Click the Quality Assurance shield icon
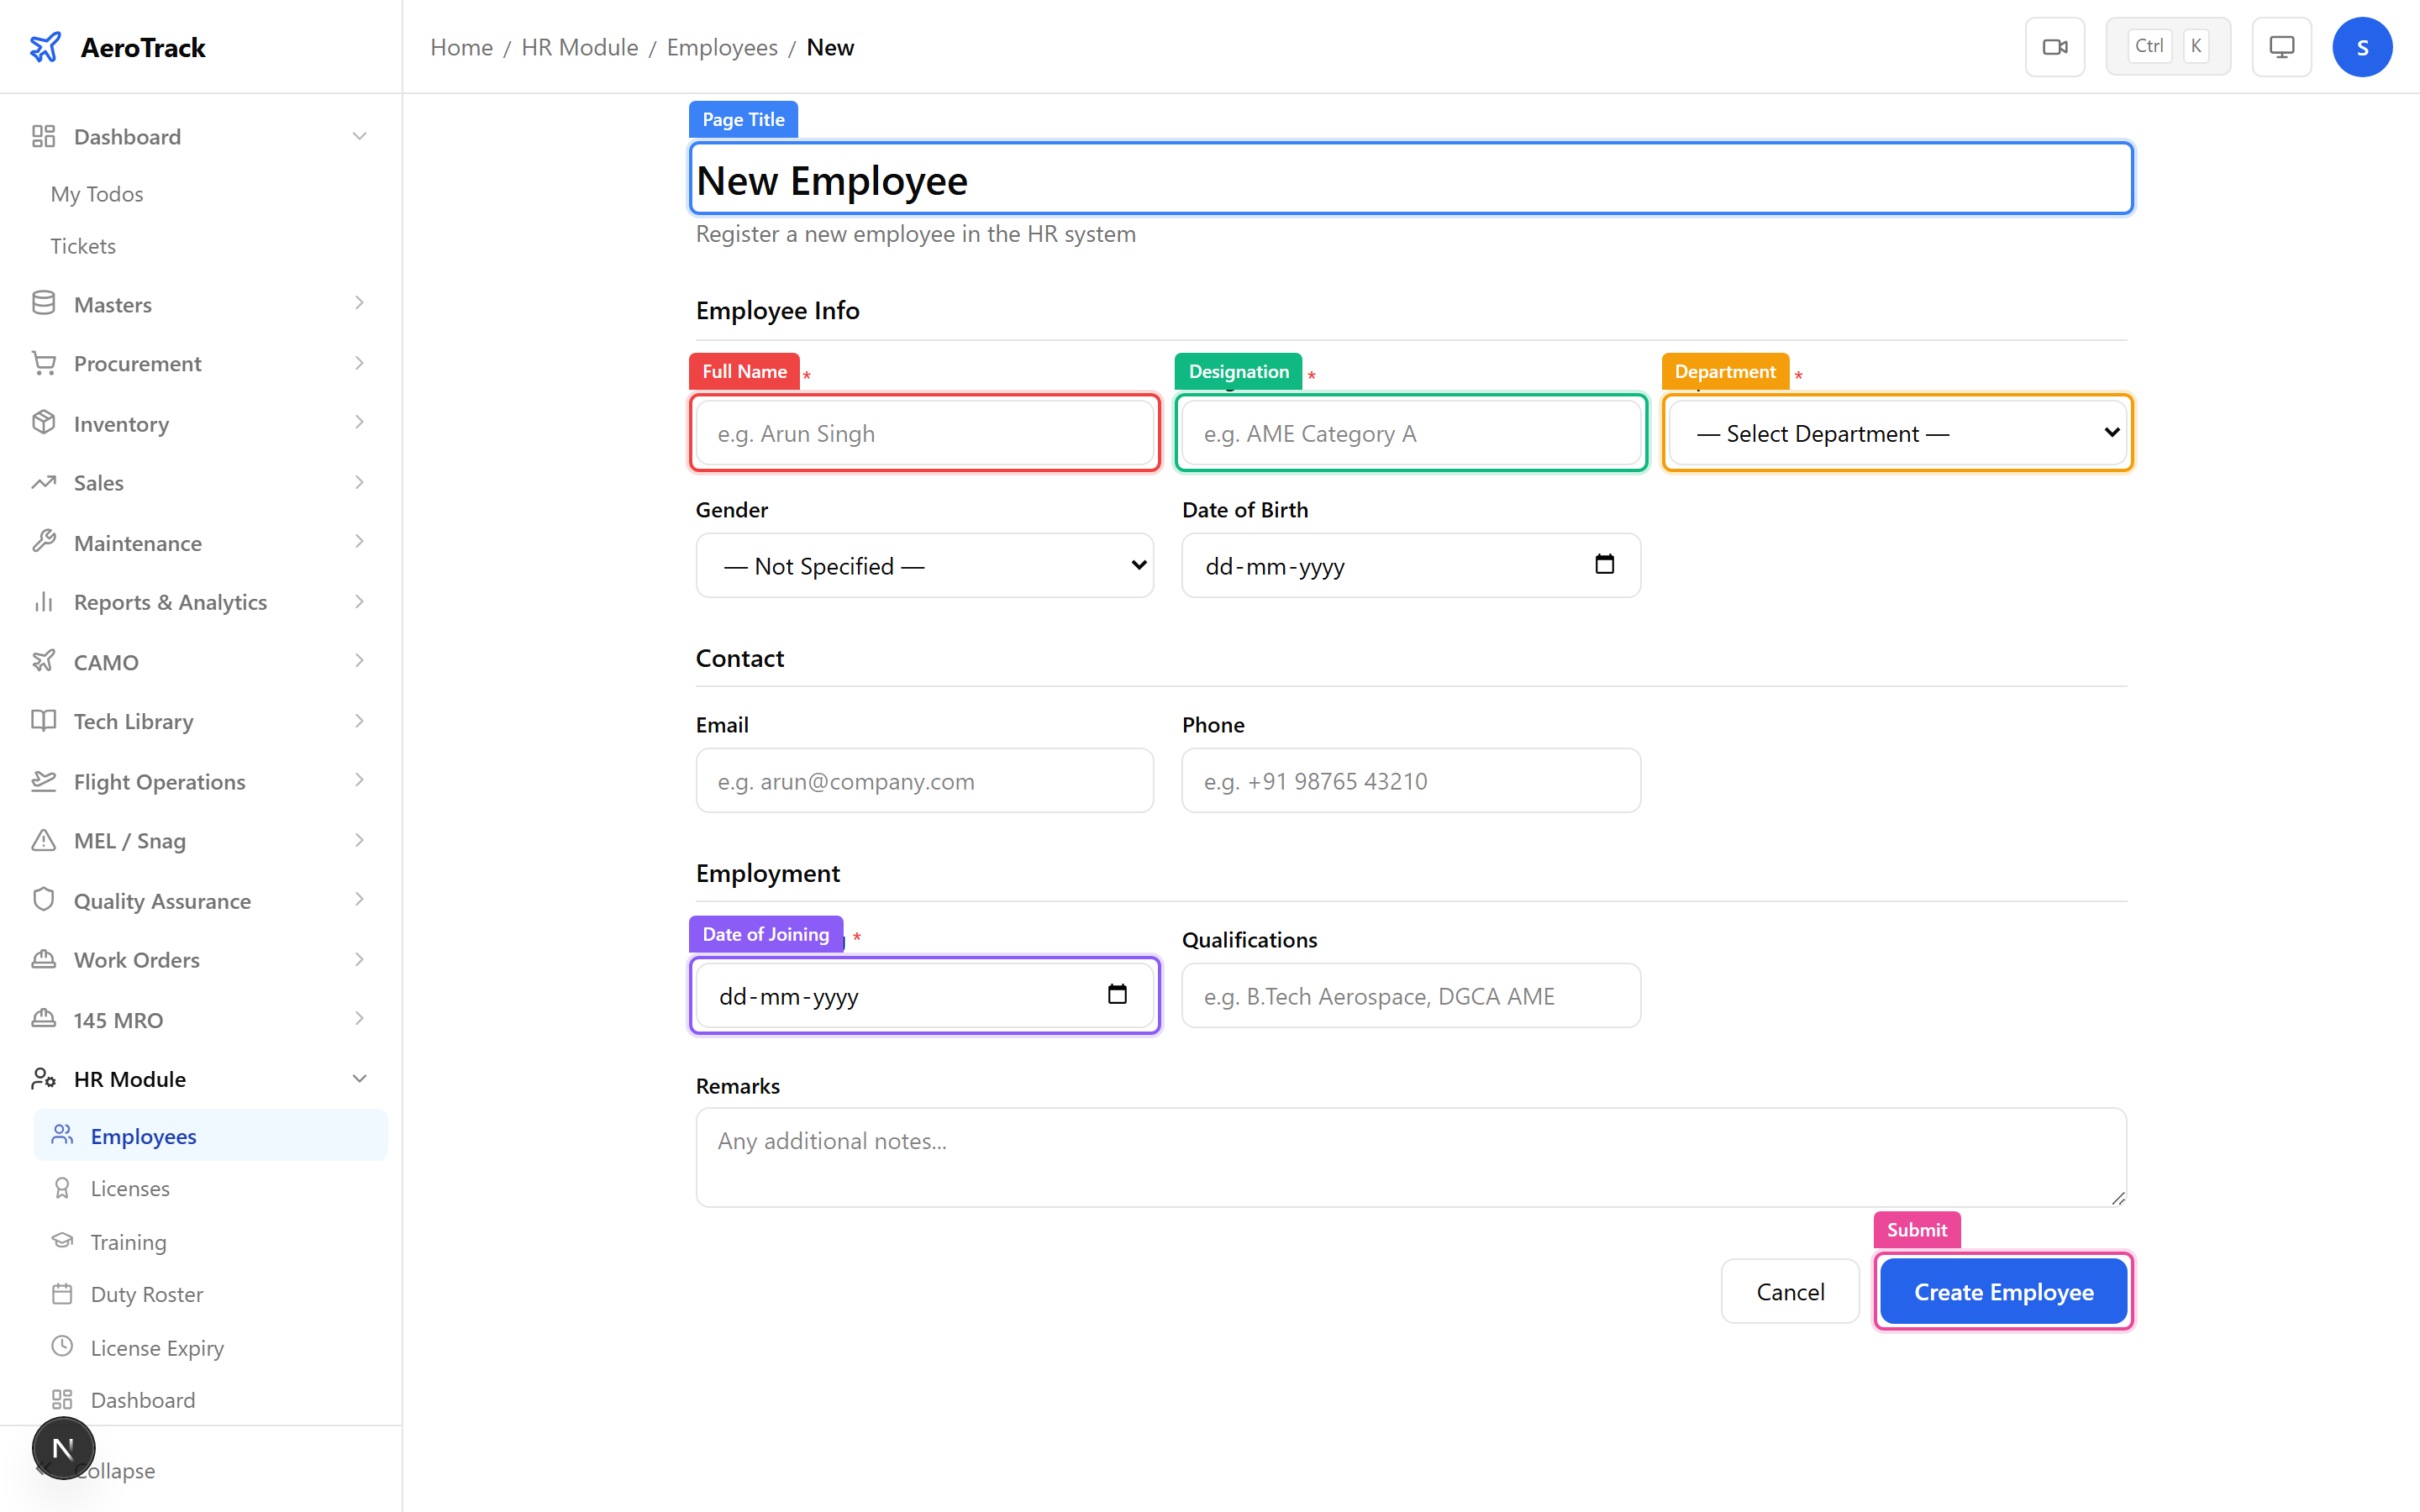2420x1512 pixels. pos(43,899)
